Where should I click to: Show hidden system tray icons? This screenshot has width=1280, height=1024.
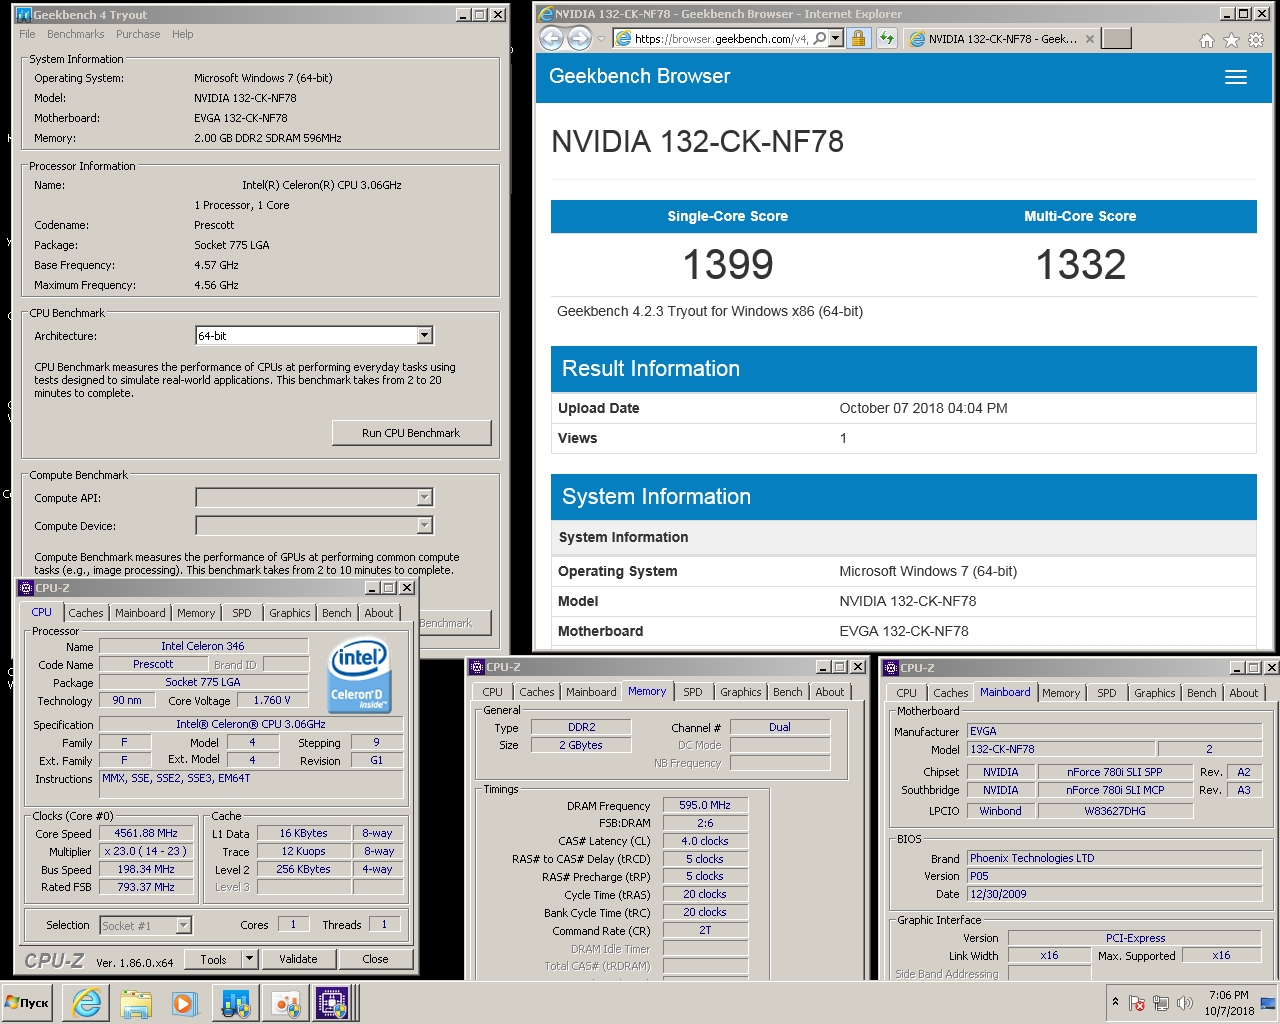(1115, 1001)
